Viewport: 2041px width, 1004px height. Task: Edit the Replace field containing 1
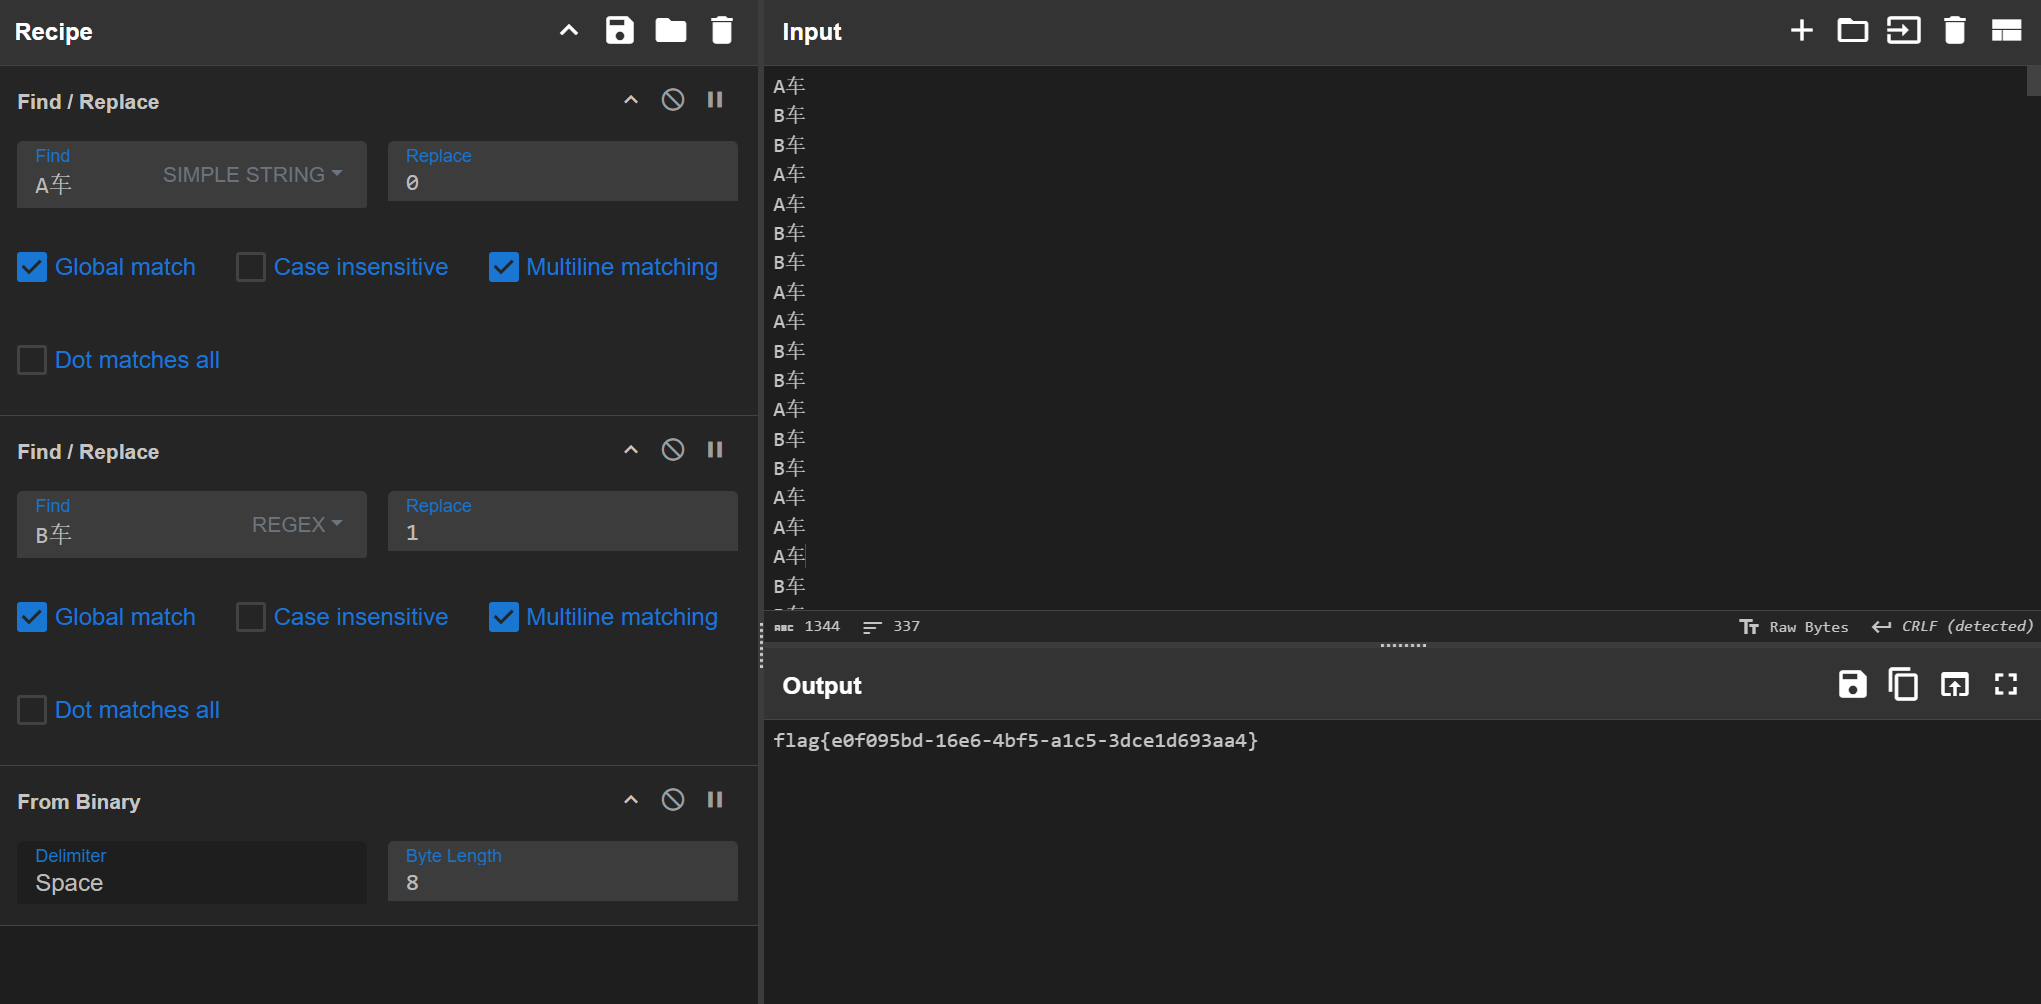(x=563, y=522)
